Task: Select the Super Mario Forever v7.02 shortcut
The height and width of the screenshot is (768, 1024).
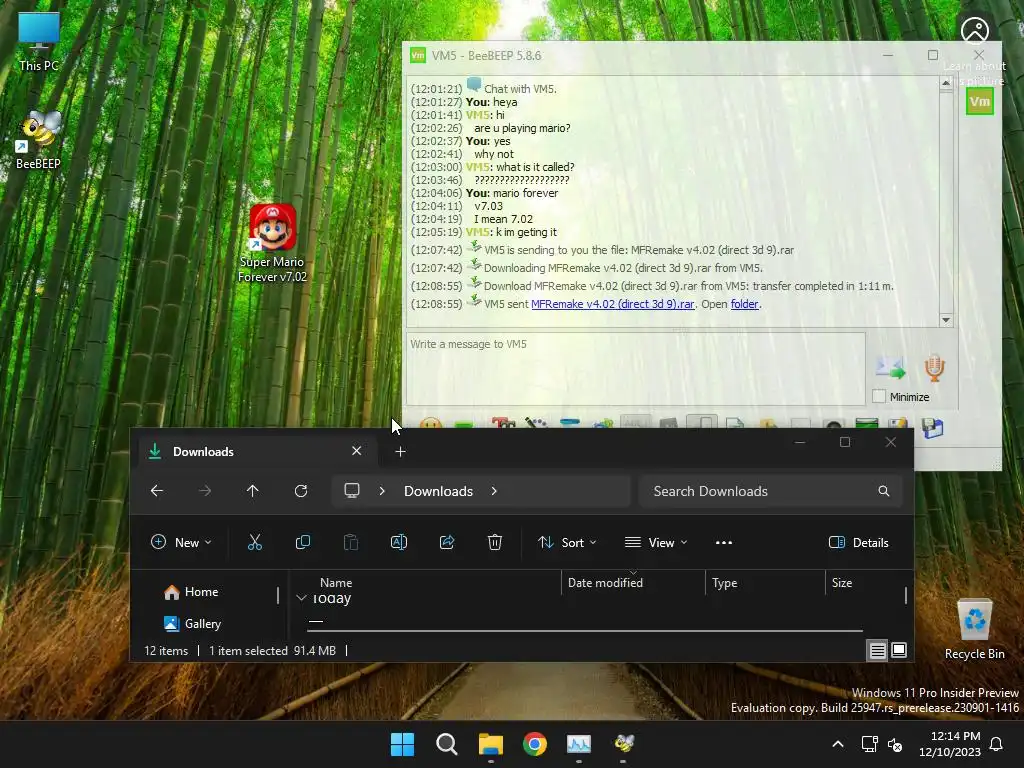Action: tap(272, 243)
